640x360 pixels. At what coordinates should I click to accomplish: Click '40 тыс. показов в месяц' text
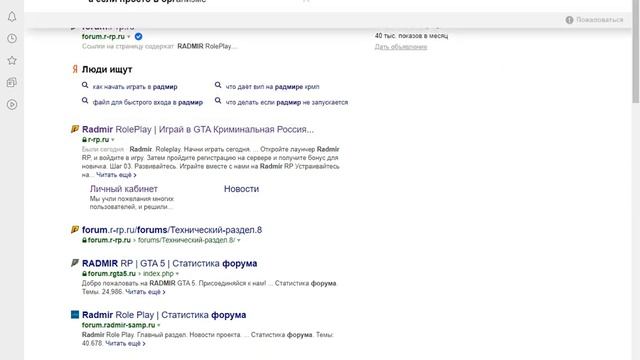click(411, 36)
